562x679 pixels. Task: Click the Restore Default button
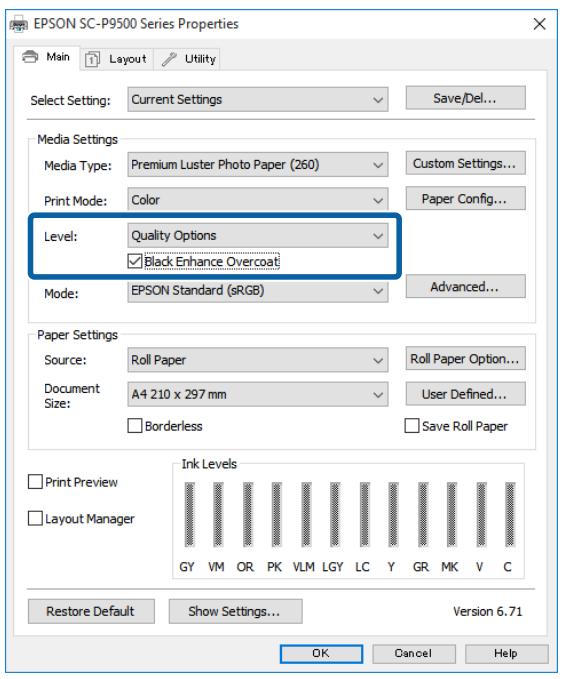91,611
